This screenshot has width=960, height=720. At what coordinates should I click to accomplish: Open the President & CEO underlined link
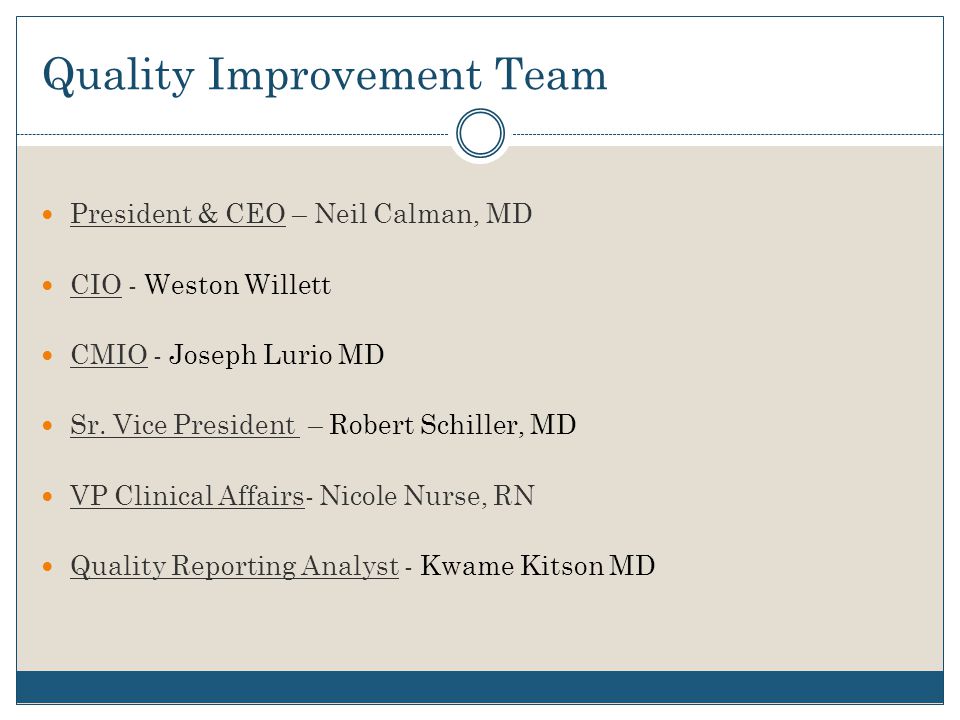(178, 214)
